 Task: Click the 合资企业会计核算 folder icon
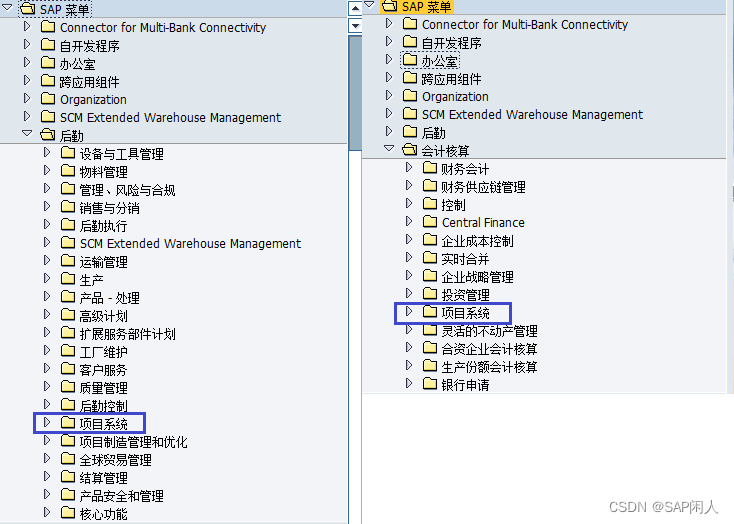tap(430, 347)
